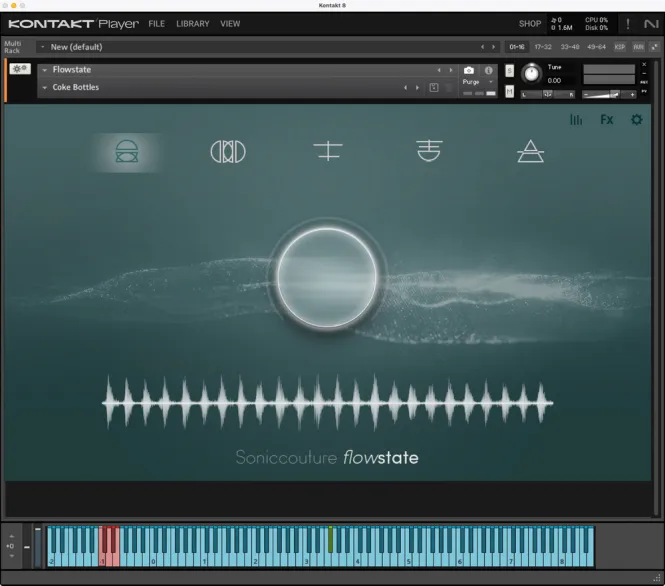This screenshot has height=586, width=665.
Task: Click the CPU 0% readout
Action: tap(596, 20)
